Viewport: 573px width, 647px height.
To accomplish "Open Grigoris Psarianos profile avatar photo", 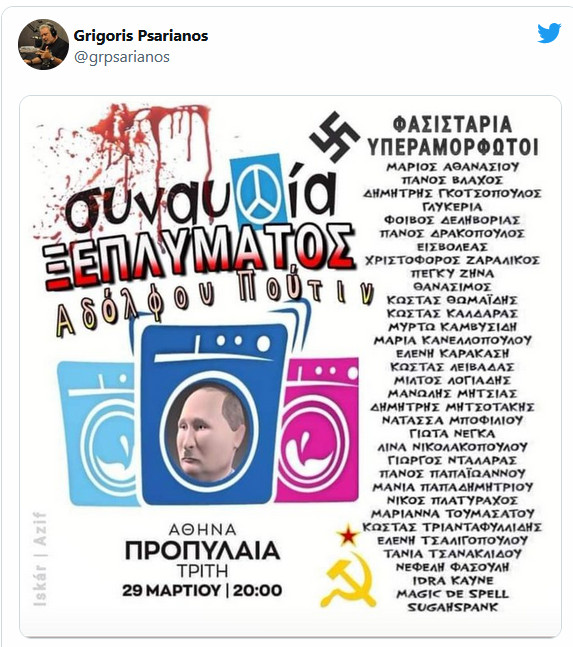I will 43,44.
